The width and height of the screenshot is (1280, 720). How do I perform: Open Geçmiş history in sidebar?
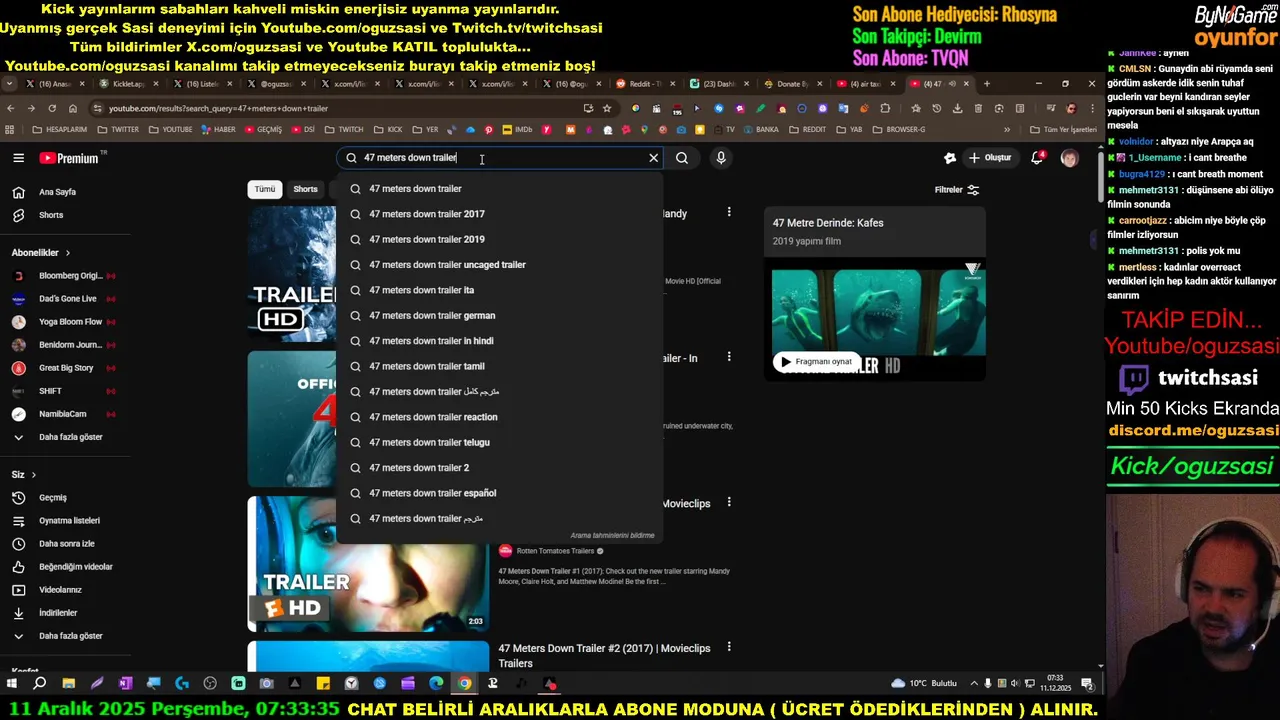(65, 498)
